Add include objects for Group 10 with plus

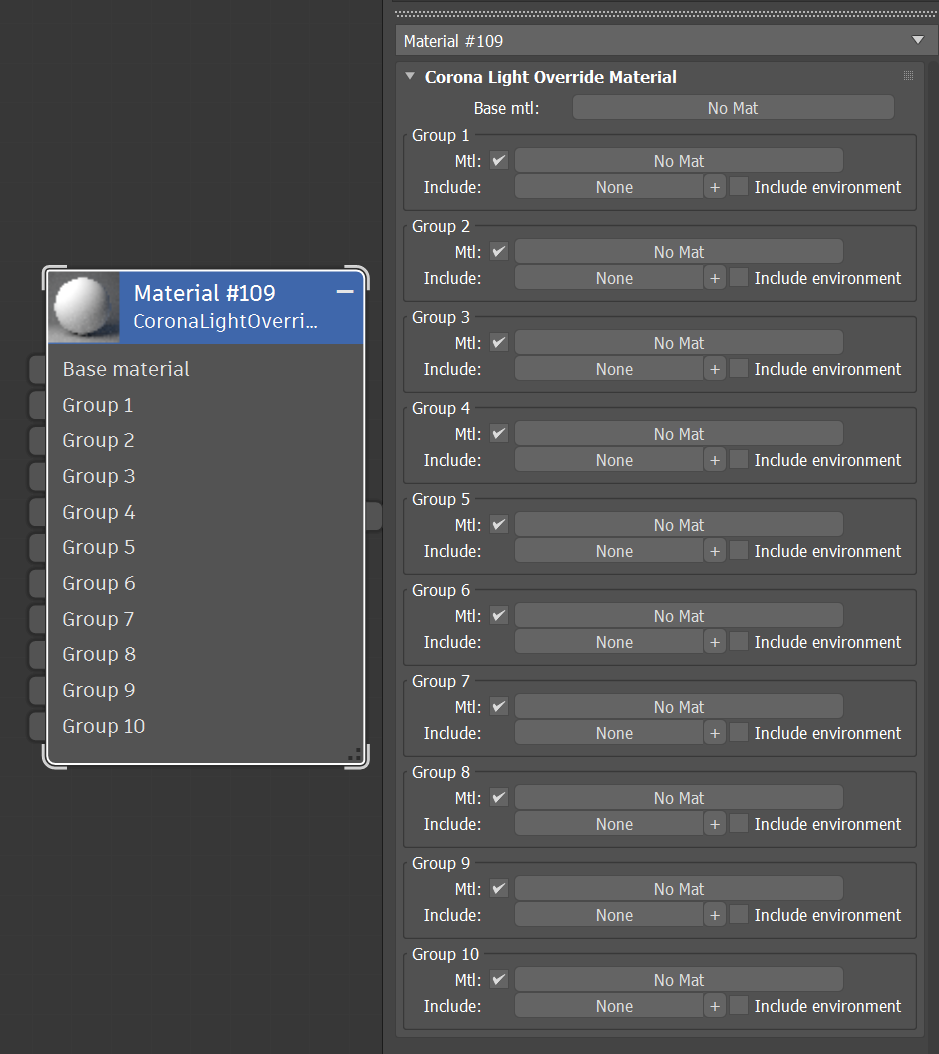[x=715, y=1006]
